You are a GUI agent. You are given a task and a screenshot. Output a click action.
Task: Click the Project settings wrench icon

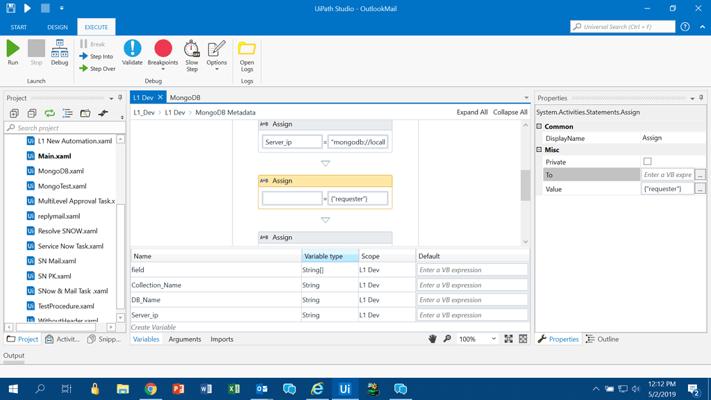[103, 113]
